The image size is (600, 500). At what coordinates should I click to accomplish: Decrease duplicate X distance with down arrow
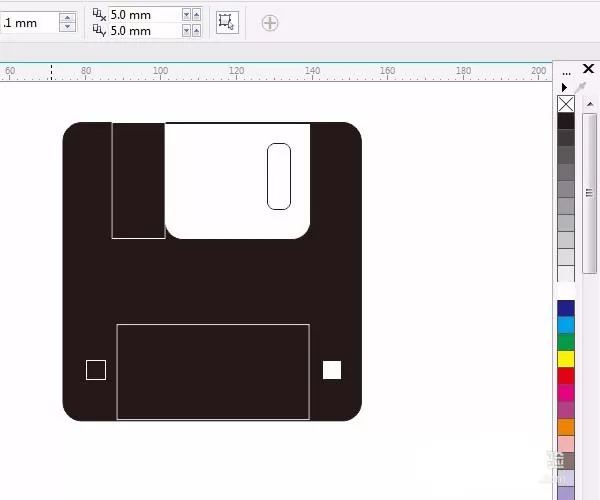[186, 15]
